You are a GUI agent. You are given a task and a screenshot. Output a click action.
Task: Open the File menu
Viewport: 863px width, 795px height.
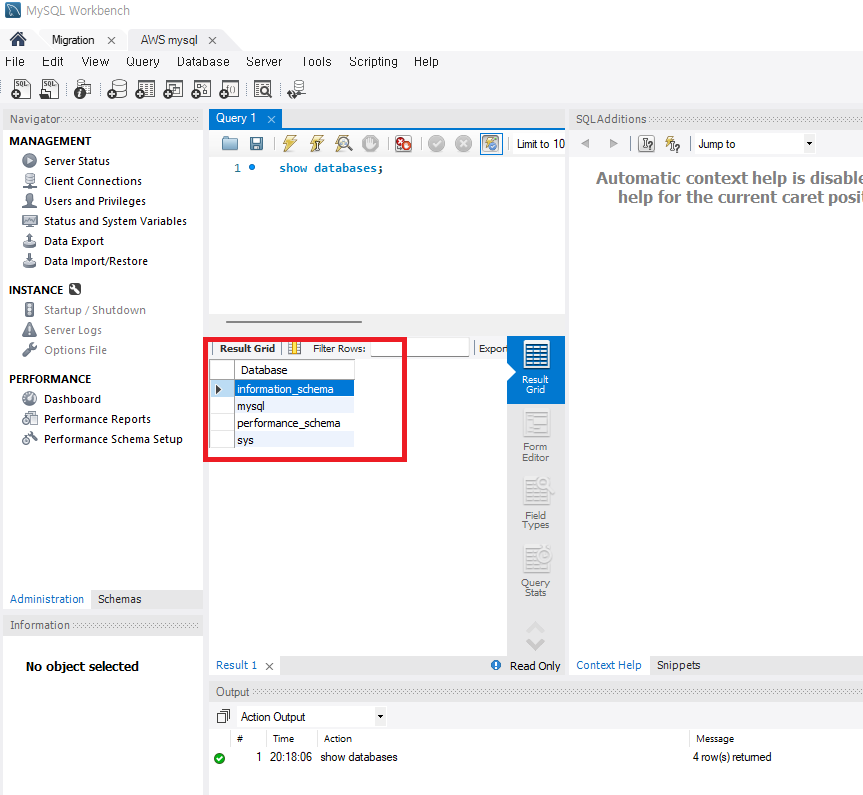(15, 62)
